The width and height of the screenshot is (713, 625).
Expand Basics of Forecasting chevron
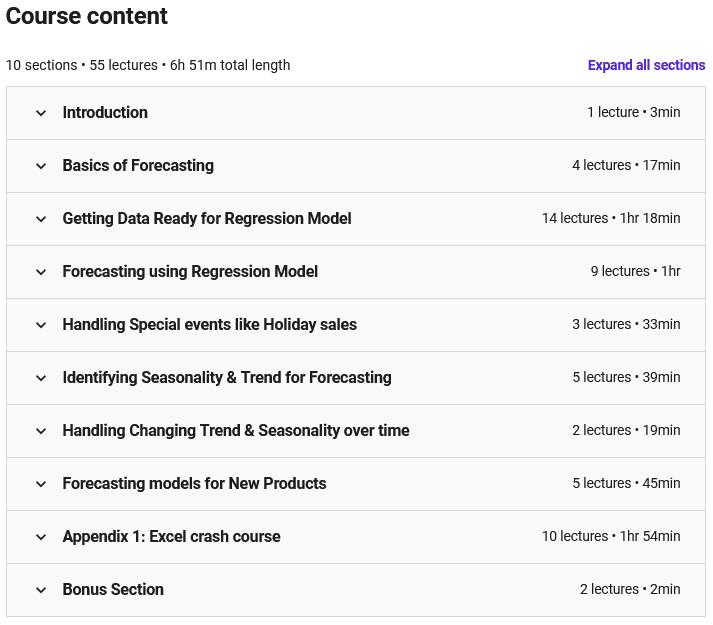pyautogui.click(x=41, y=166)
